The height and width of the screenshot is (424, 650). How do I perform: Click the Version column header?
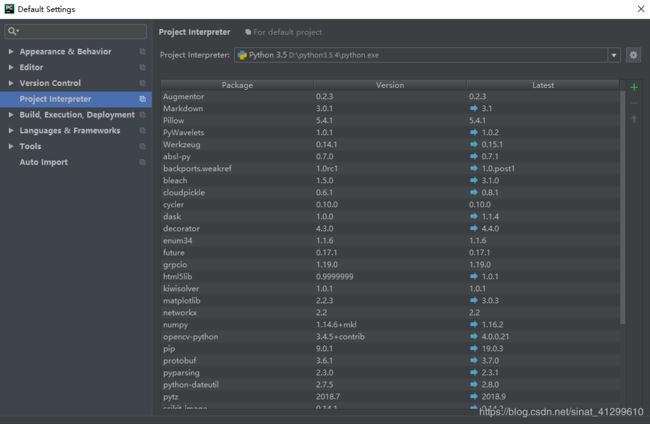point(390,85)
